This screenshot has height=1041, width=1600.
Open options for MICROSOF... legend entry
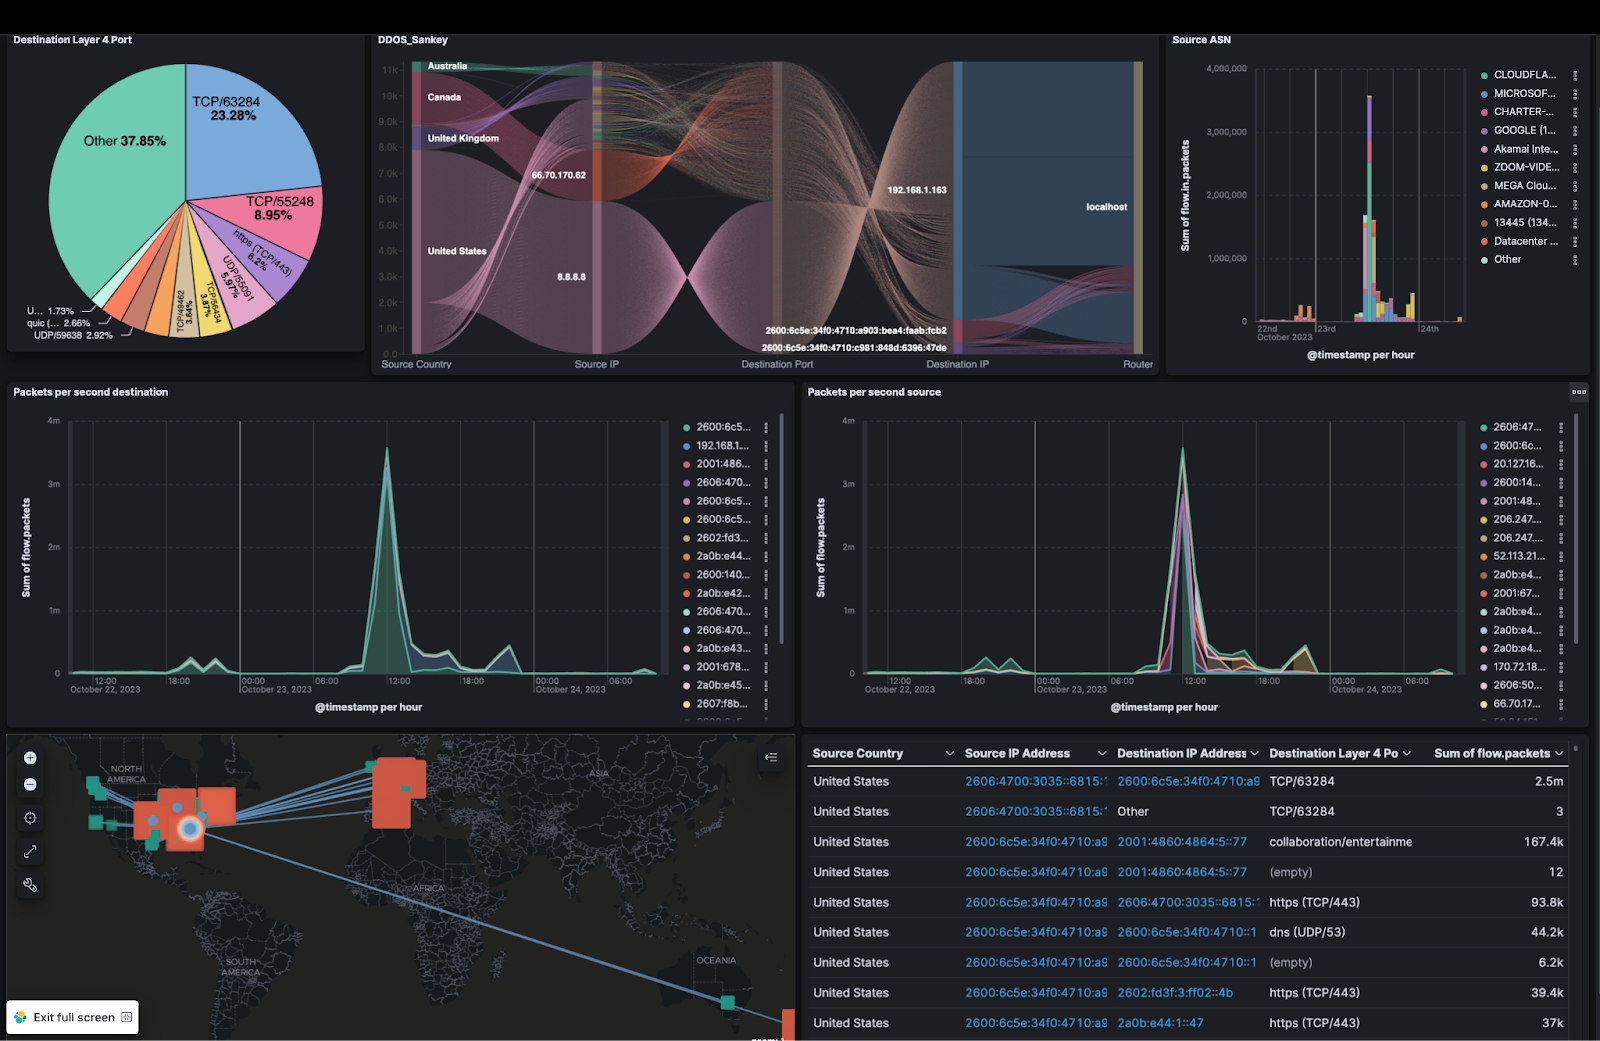click(1575, 94)
